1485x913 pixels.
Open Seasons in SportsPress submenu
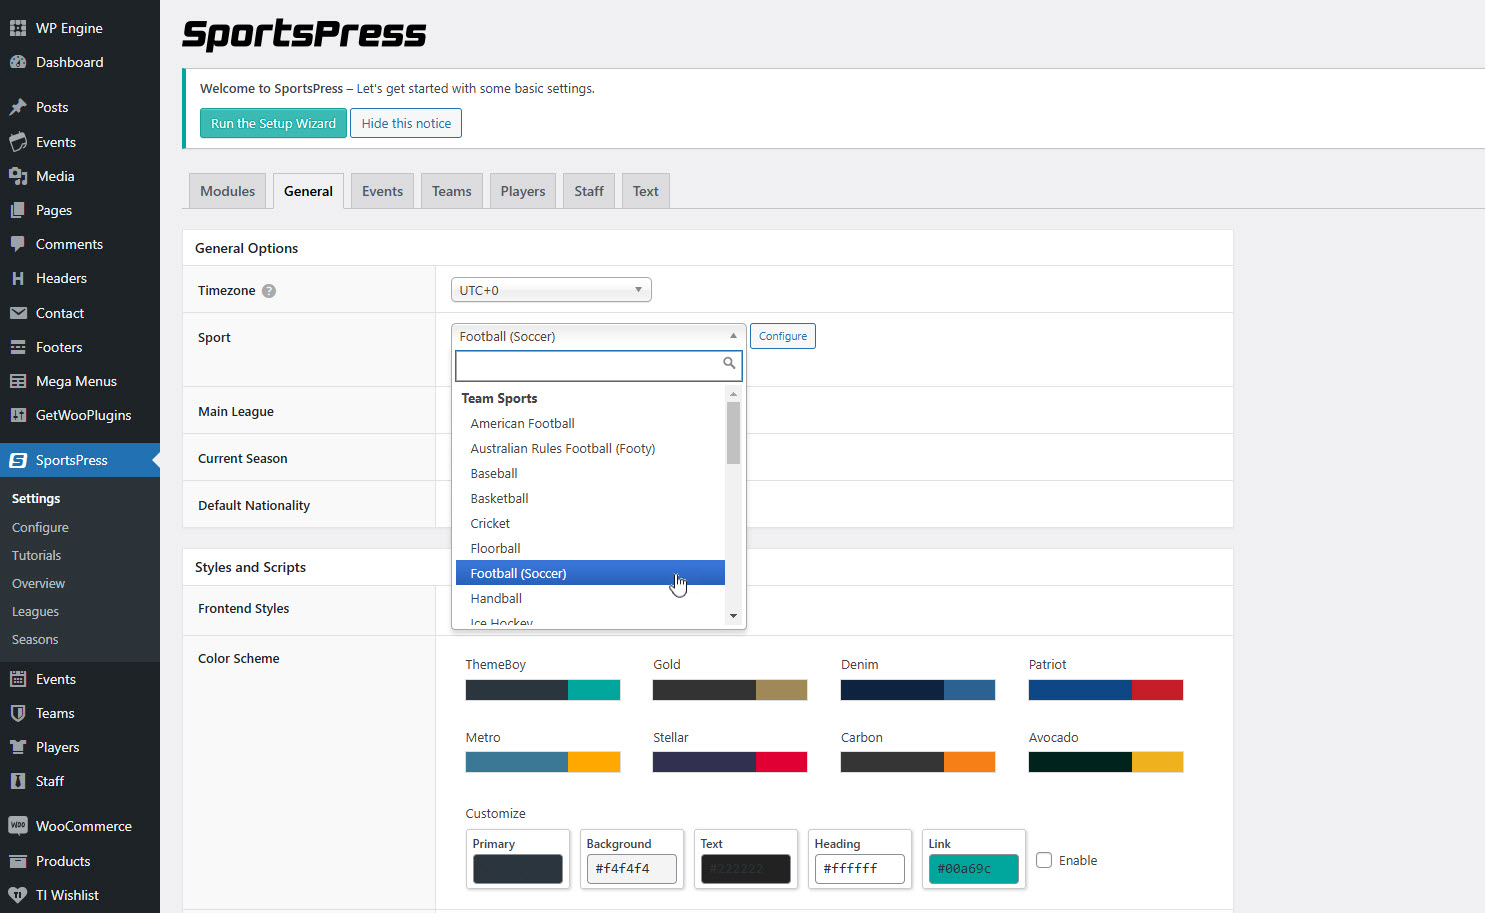pos(35,639)
